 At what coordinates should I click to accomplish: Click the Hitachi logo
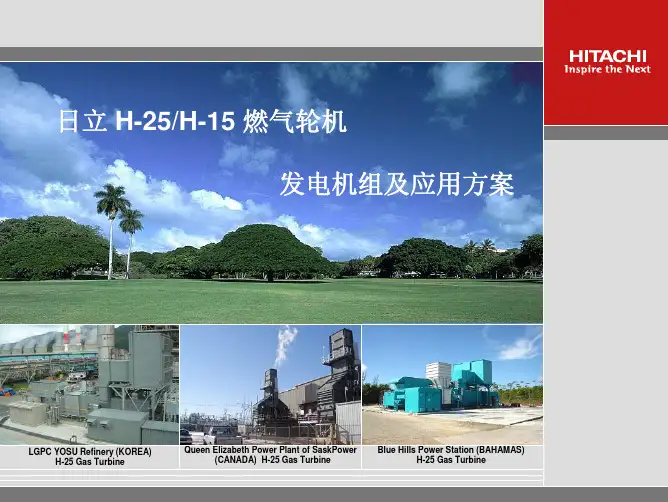(607, 56)
